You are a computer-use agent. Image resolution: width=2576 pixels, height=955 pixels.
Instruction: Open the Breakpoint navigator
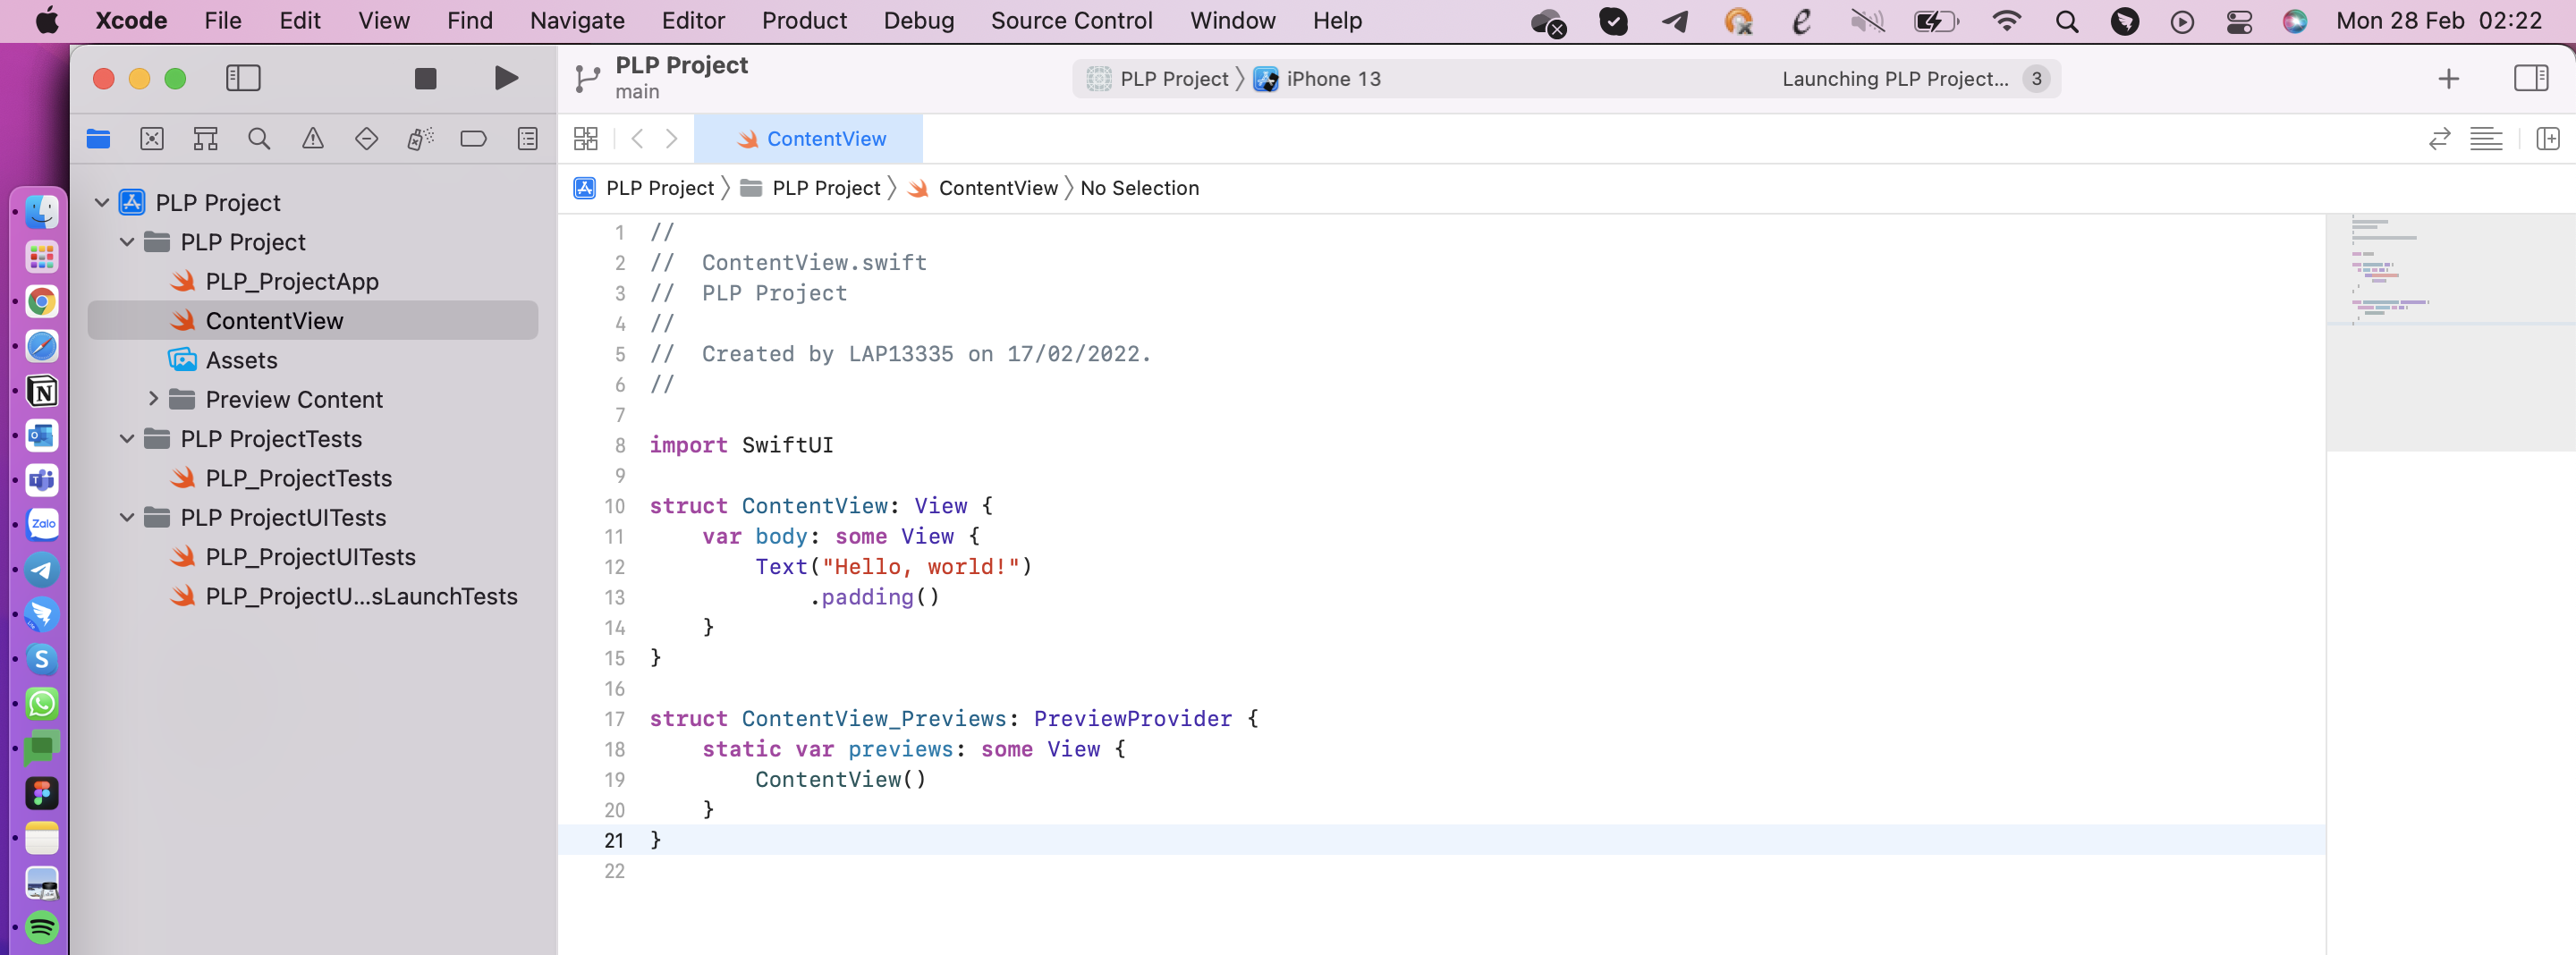point(473,139)
